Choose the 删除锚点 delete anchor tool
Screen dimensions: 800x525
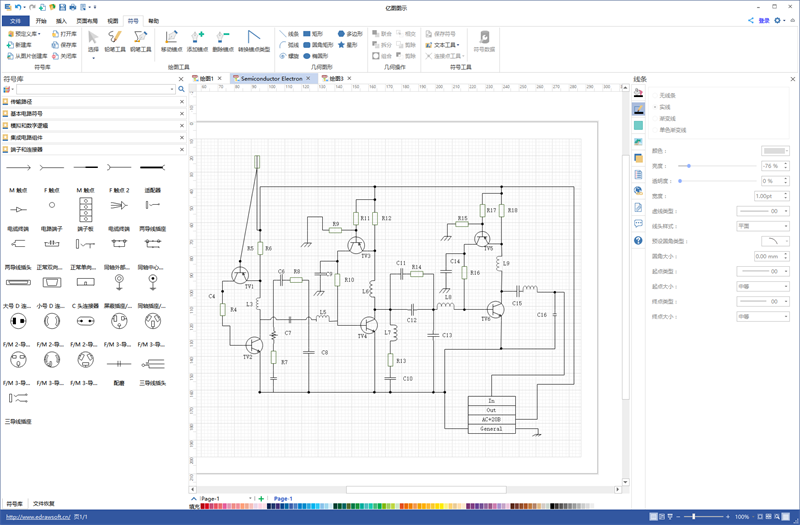pyautogui.click(x=223, y=41)
